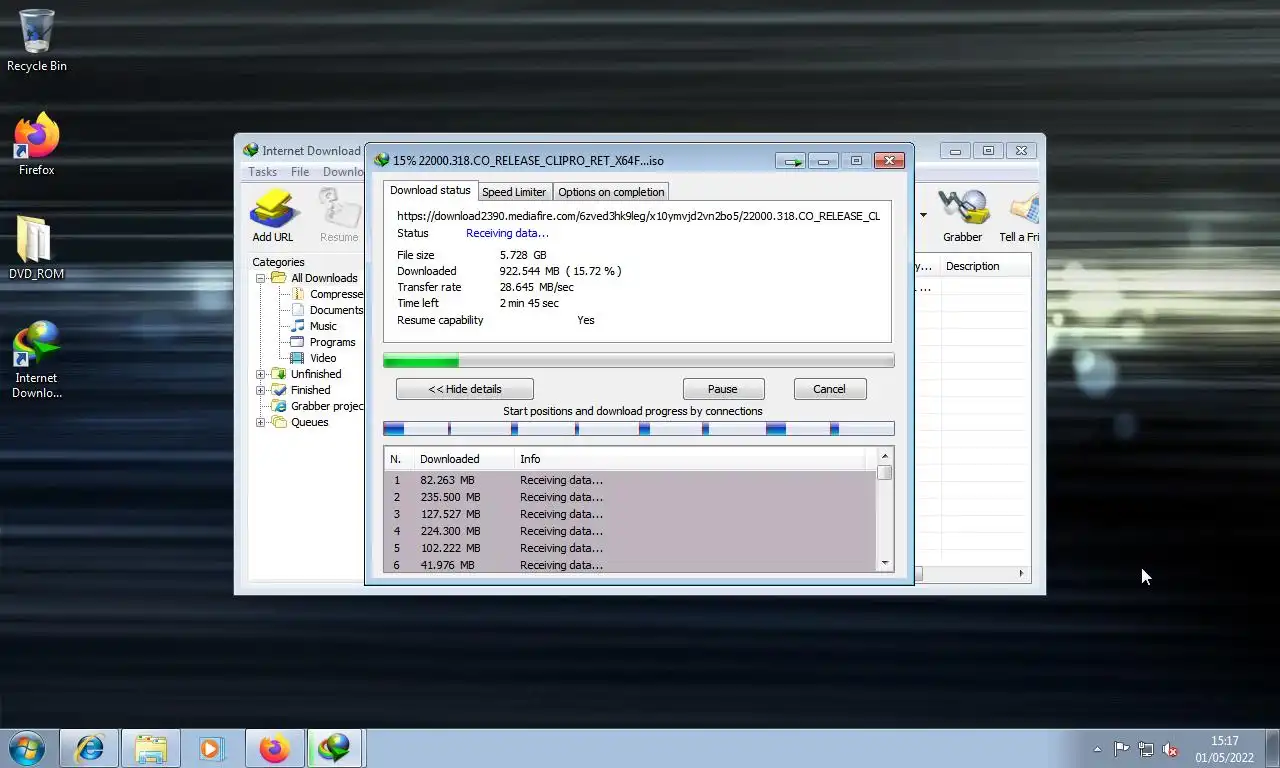Collapse the All Downloads tree node
1280x768 pixels.
pos(261,278)
